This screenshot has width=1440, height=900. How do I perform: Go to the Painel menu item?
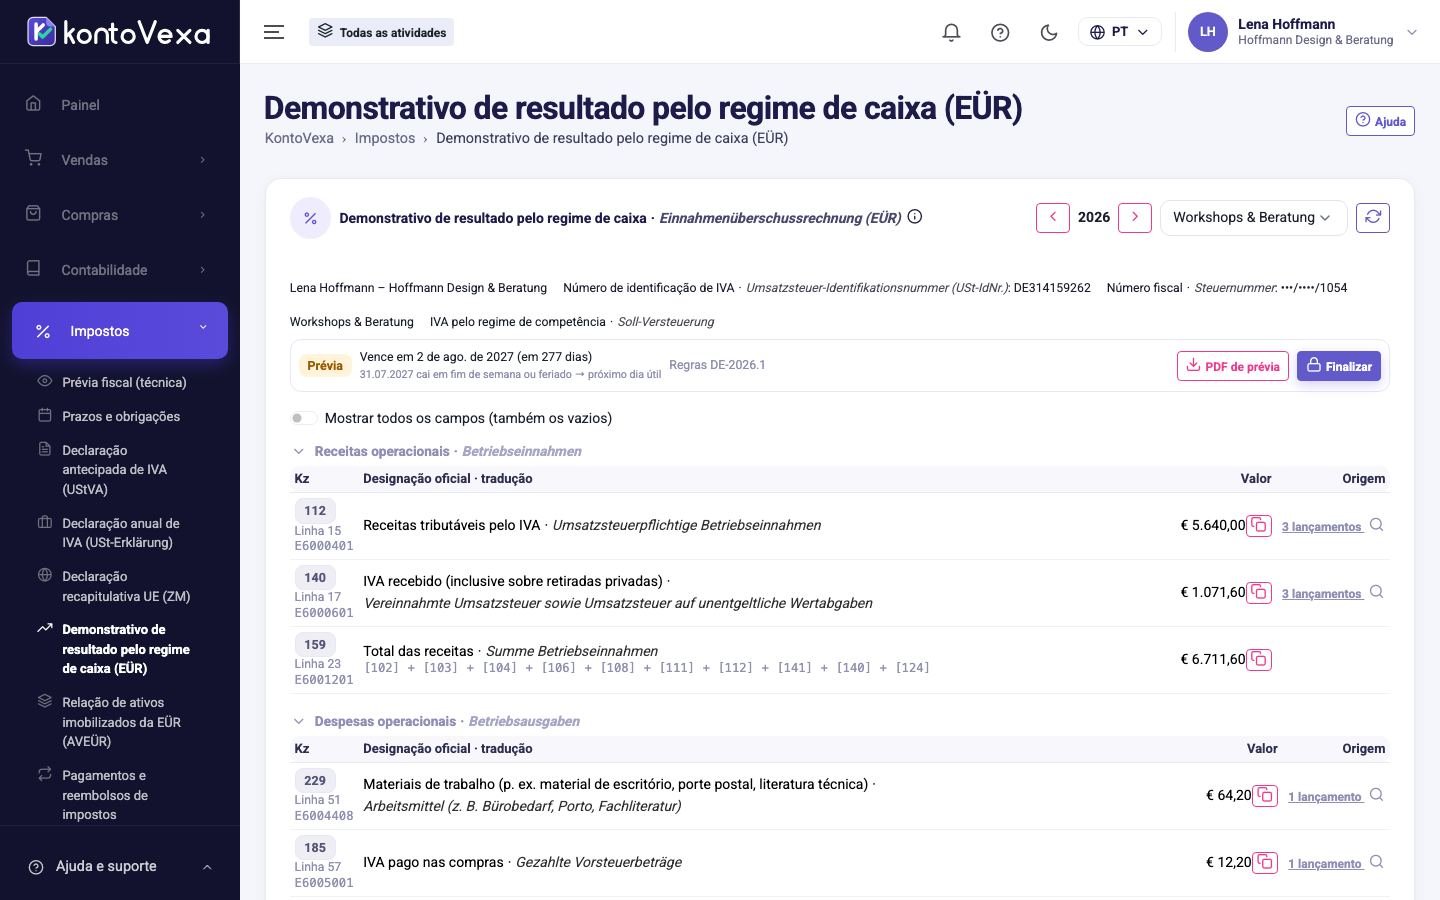click(120, 105)
